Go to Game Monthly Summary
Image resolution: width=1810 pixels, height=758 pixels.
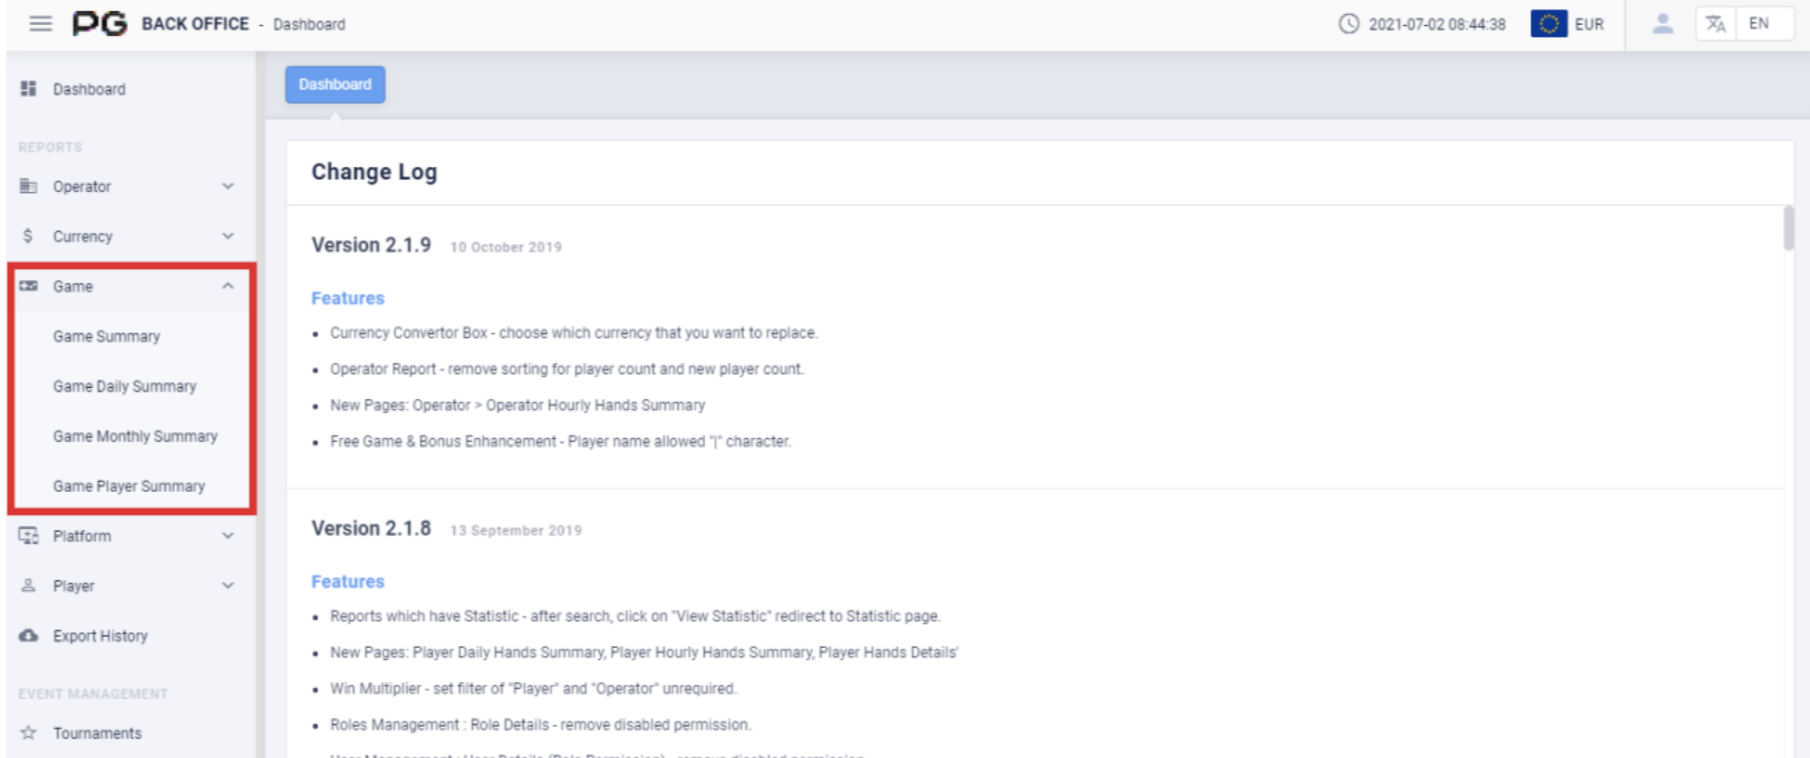click(x=135, y=437)
